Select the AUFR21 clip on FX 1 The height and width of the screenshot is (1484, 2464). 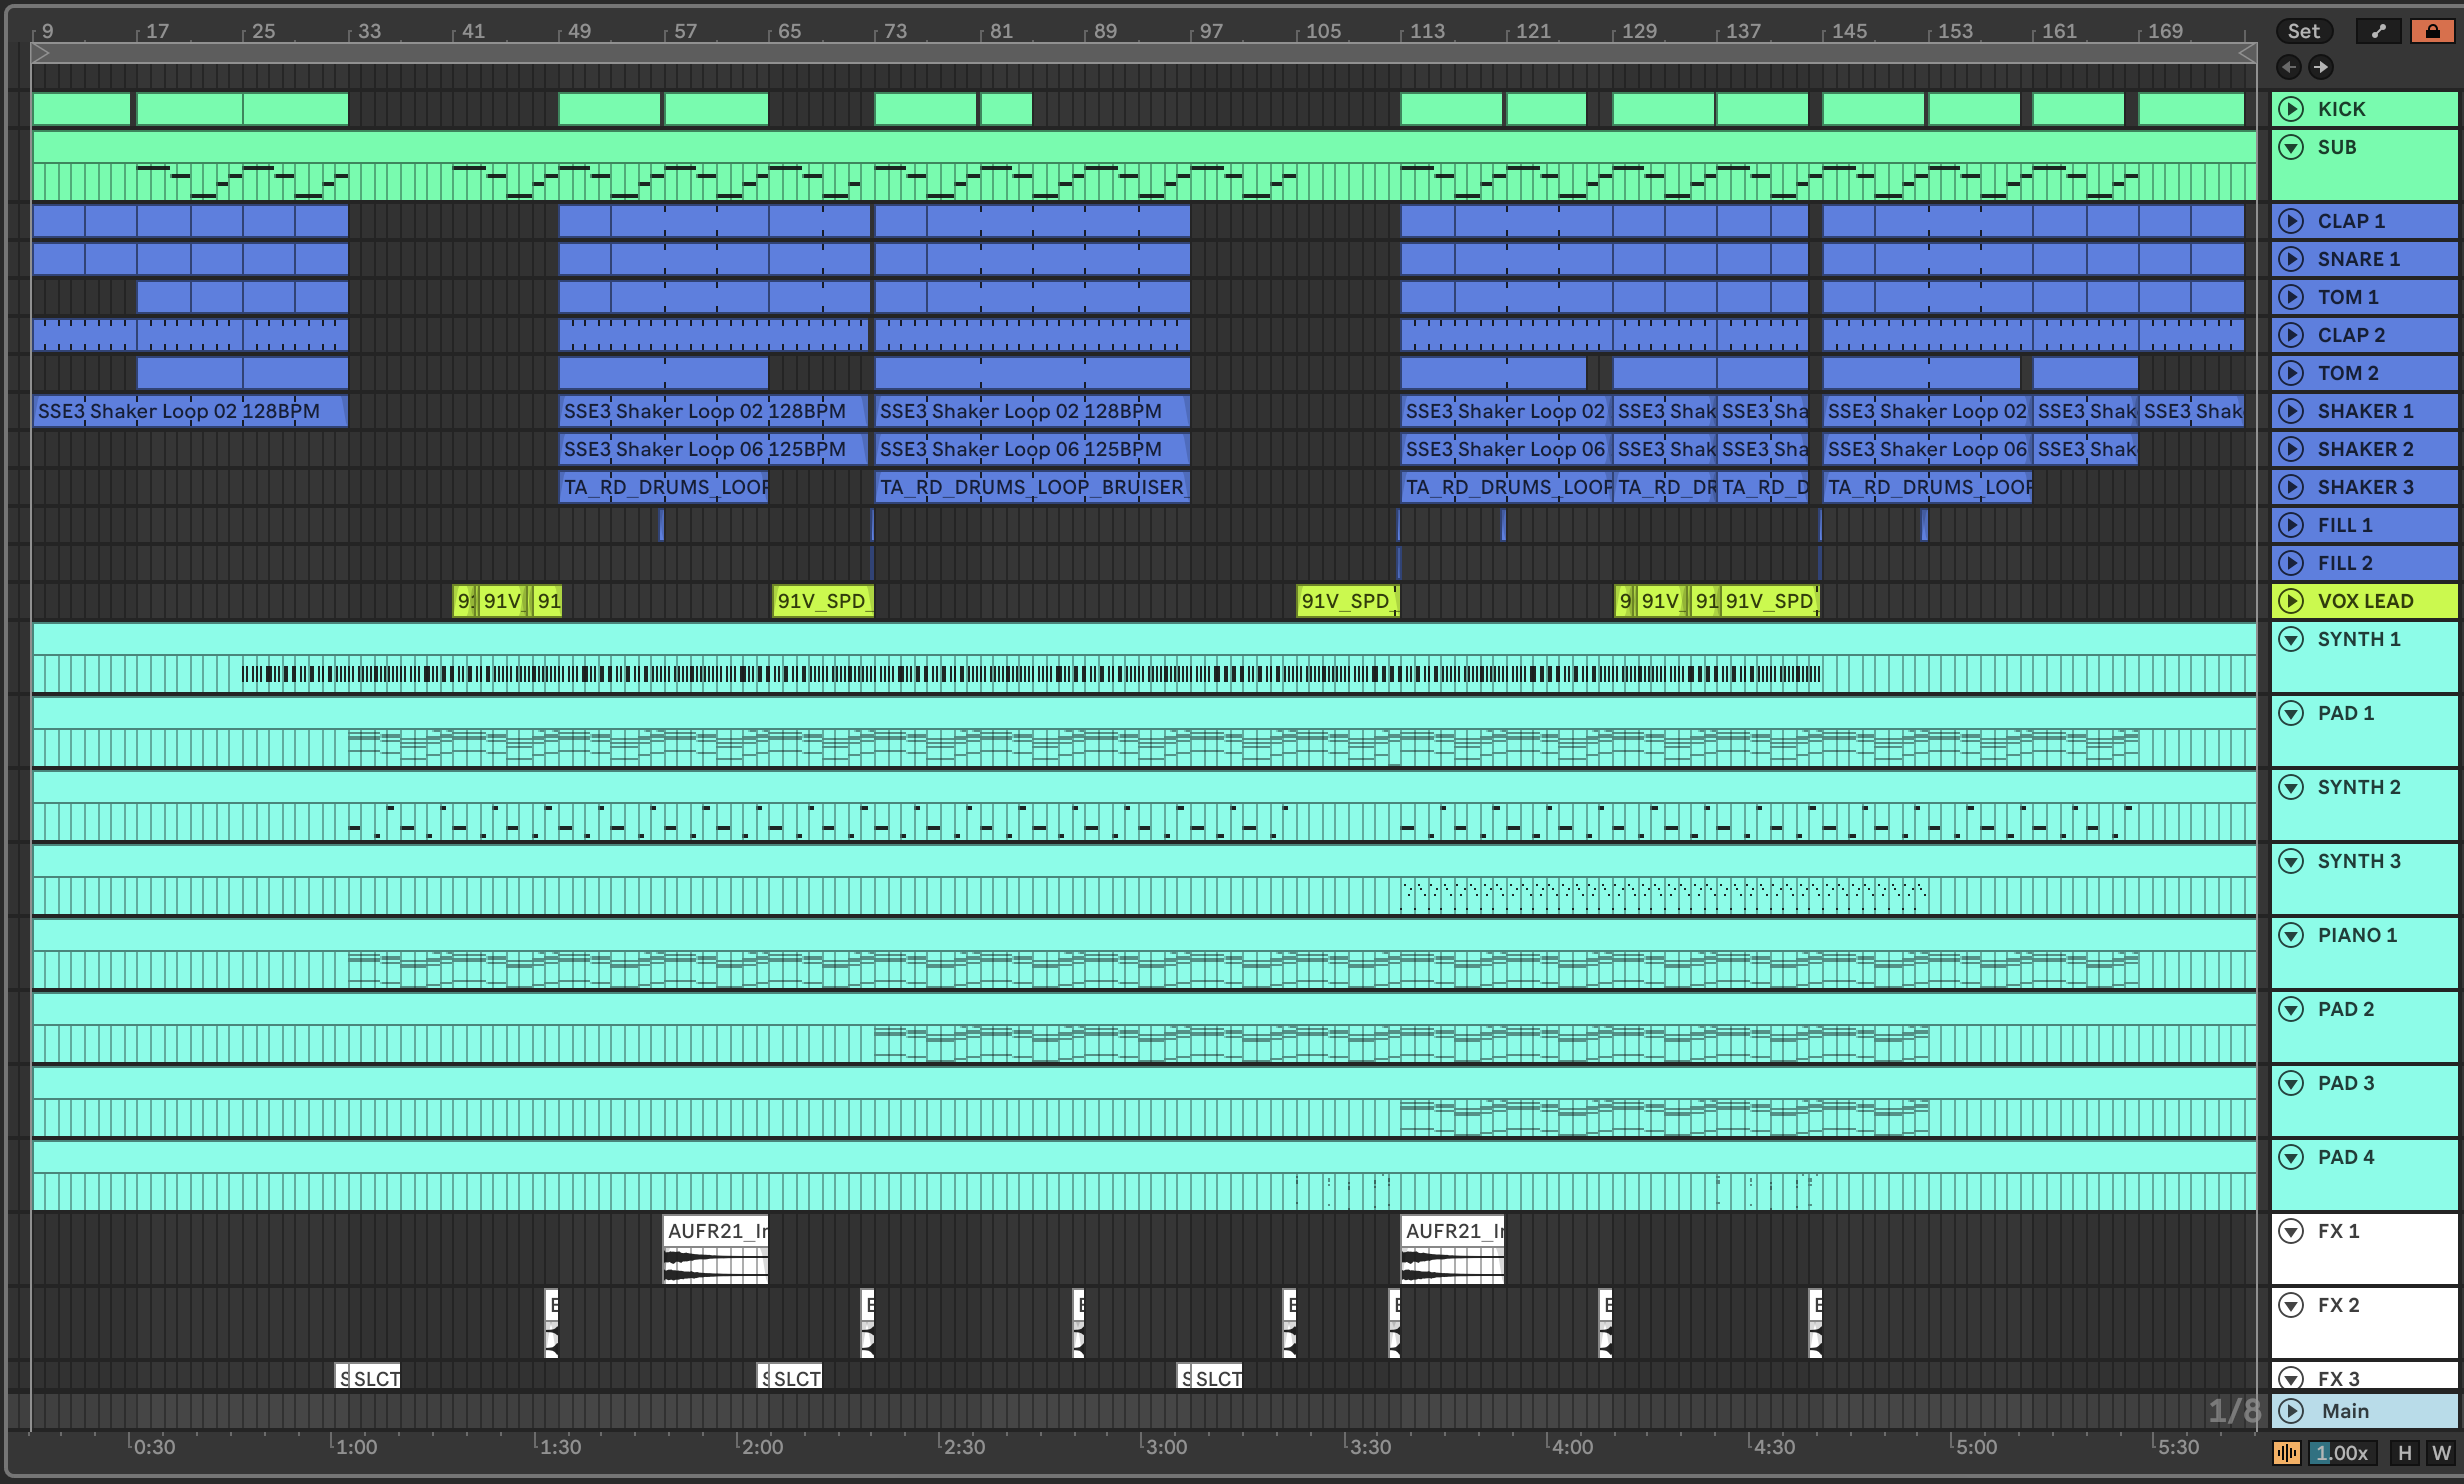715,1231
